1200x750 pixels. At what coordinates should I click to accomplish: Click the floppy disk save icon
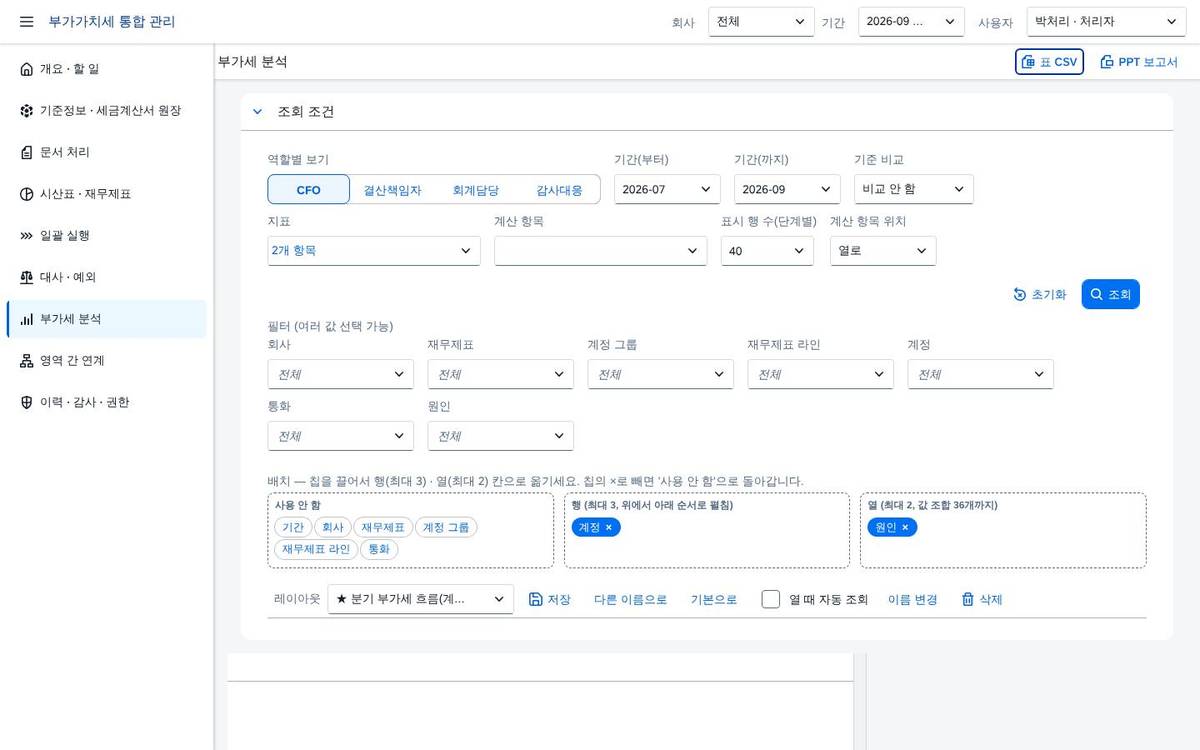point(535,599)
